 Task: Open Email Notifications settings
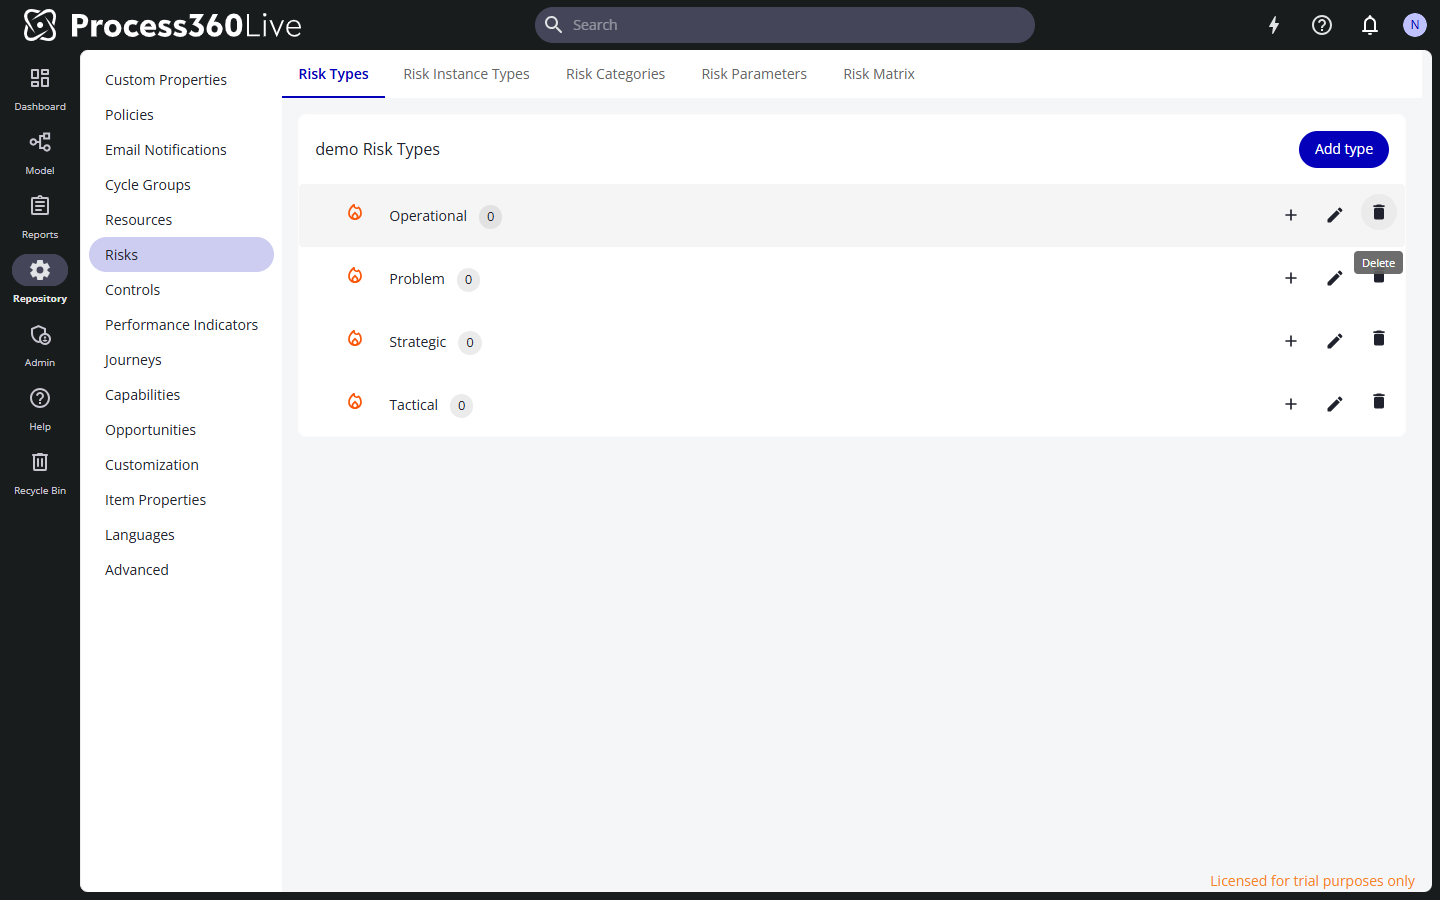[181, 150]
